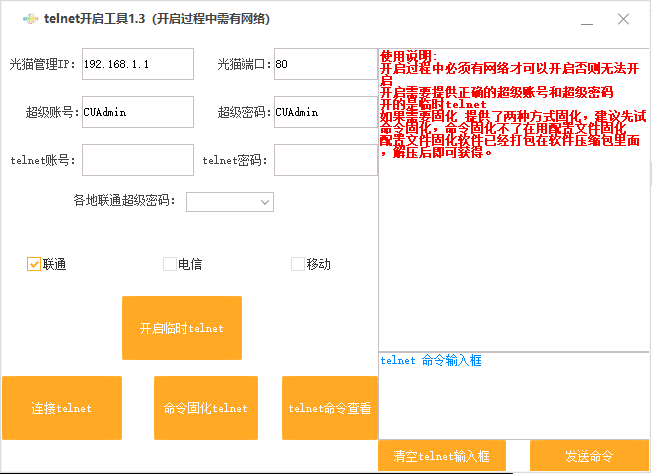The image size is (652, 474).
Task: Focus the empty telnet密码 field
Action: pyautogui.click(x=326, y=160)
